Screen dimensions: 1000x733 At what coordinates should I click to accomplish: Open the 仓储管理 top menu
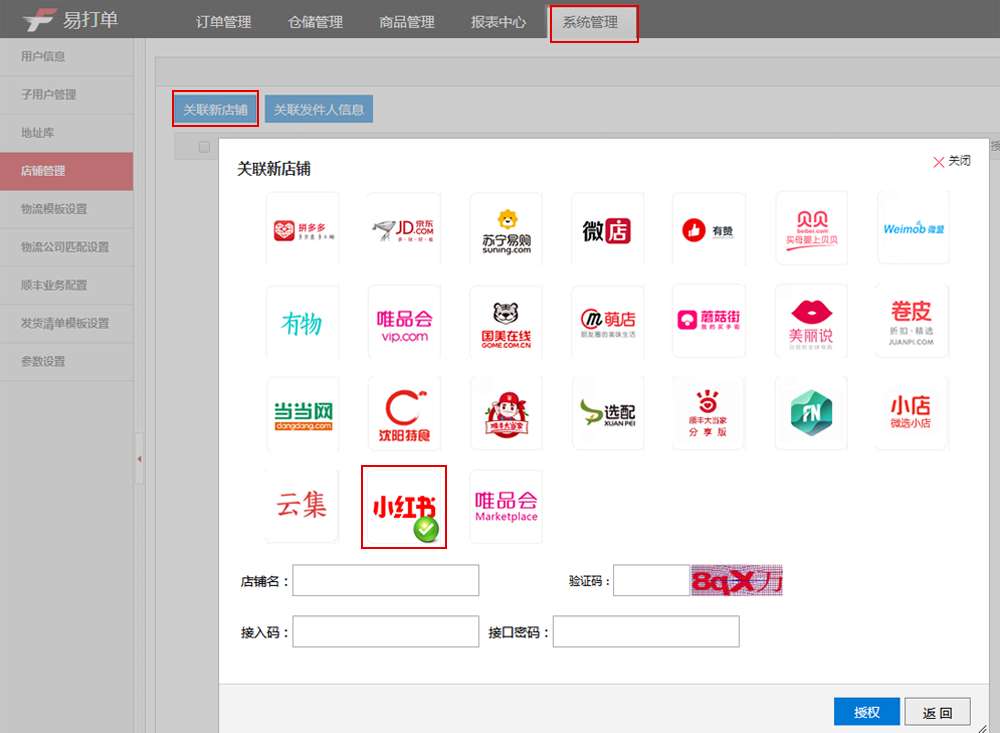tap(315, 22)
